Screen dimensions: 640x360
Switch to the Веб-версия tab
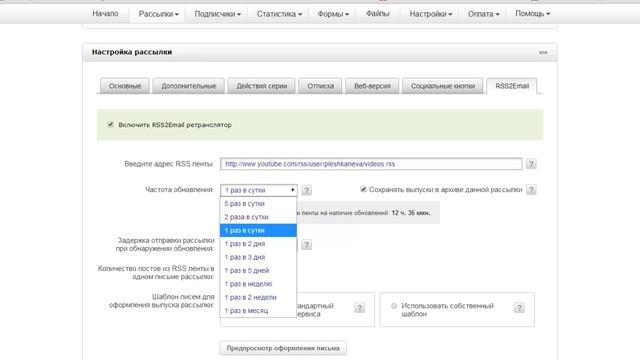[x=372, y=86]
